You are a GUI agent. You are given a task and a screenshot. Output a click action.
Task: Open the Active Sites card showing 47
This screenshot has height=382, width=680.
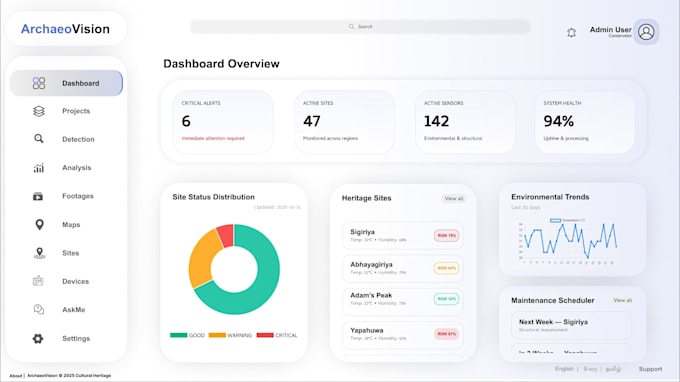click(x=344, y=122)
